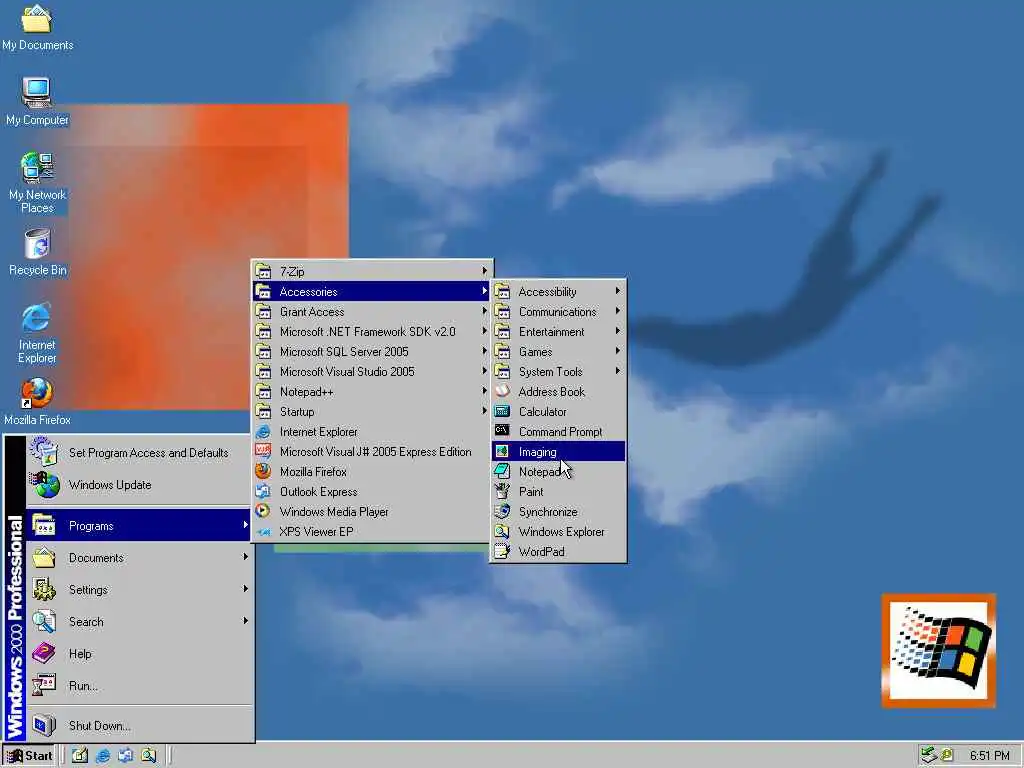Open Microsoft Visual Studio 2005 group

coord(372,372)
